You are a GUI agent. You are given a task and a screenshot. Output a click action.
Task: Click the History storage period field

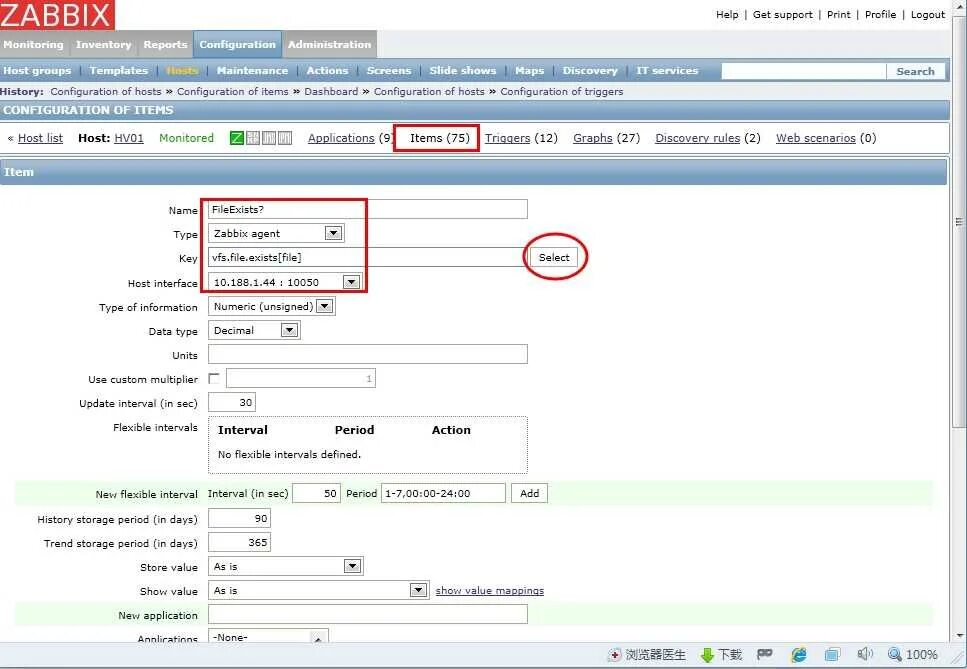click(x=239, y=518)
